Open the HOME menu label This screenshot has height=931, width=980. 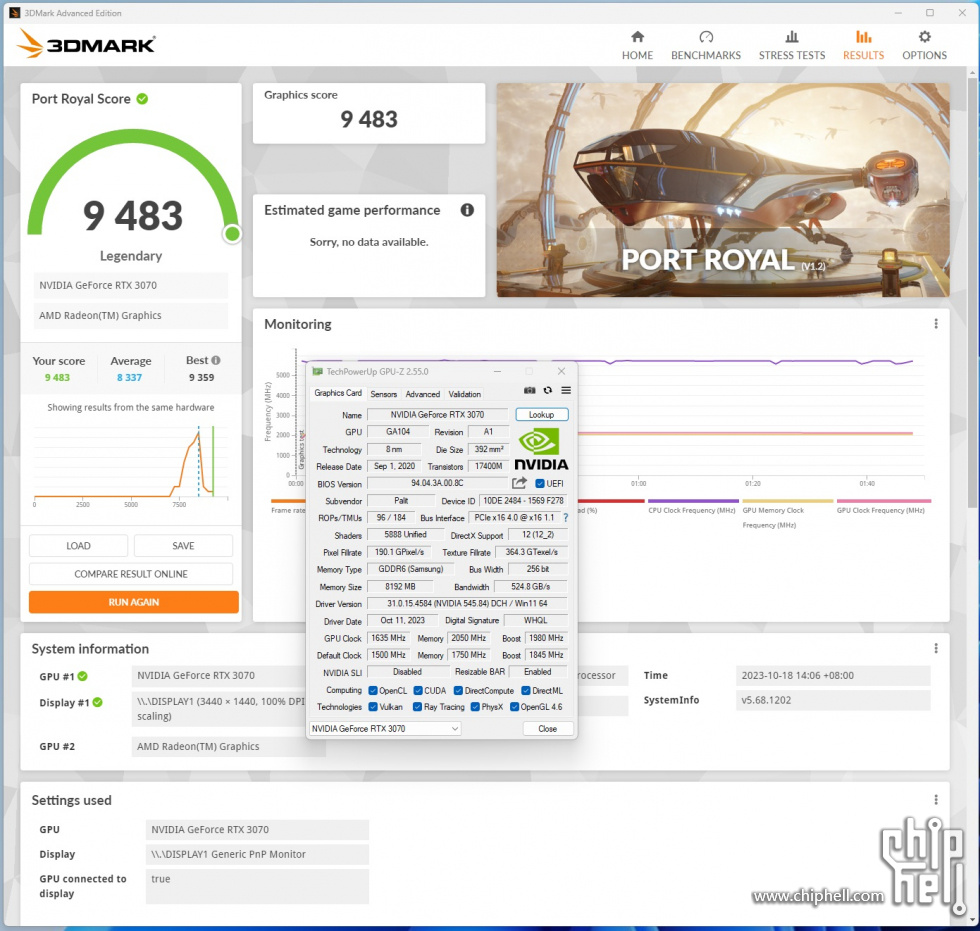pyautogui.click(x=637, y=55)
